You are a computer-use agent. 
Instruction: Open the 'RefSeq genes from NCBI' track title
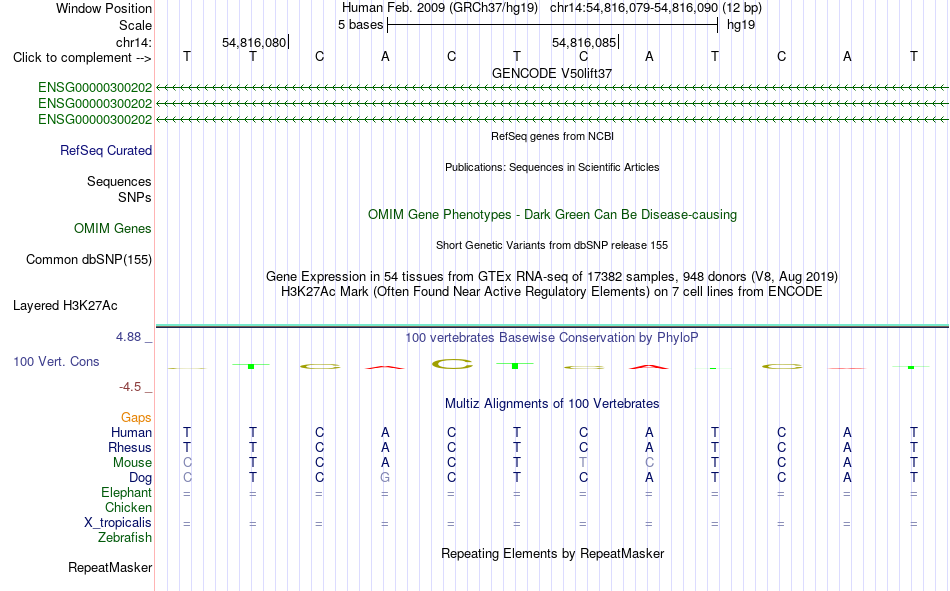(x=552, y=136)
